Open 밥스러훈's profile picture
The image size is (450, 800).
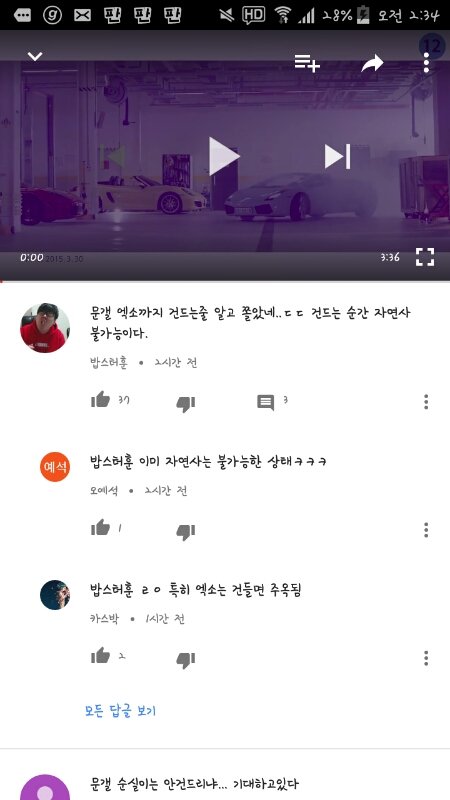[45, 328]
